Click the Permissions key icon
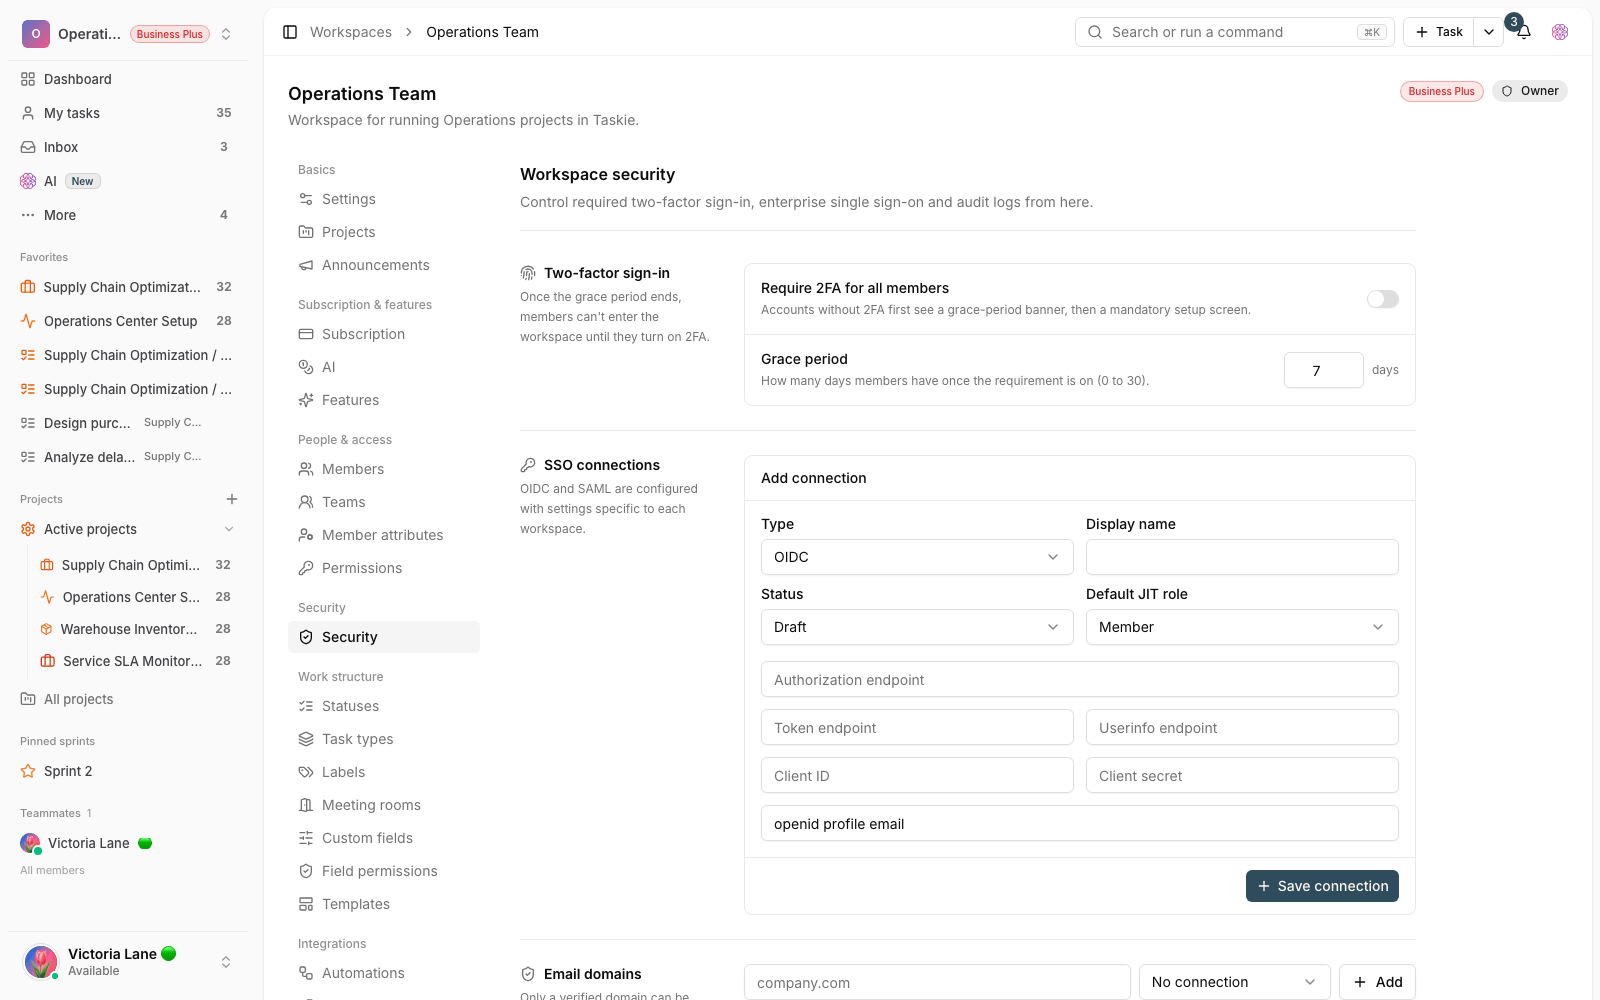 coord(306,568)
